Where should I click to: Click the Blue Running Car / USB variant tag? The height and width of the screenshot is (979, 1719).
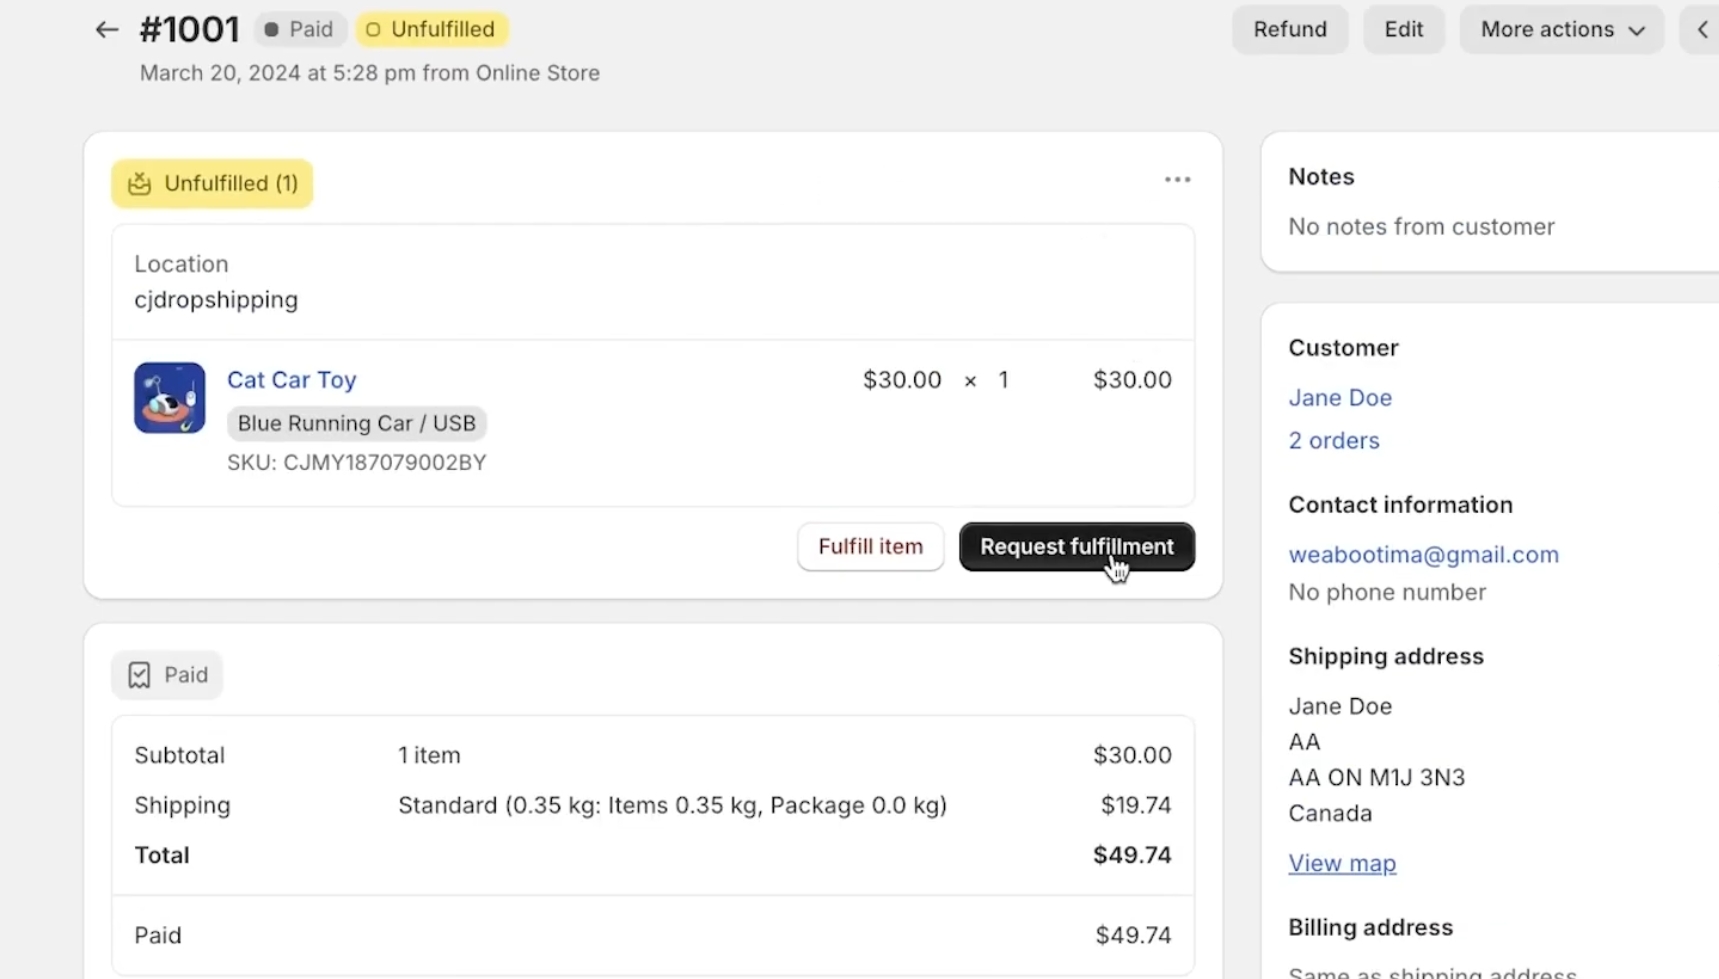(x=356, y=424)
